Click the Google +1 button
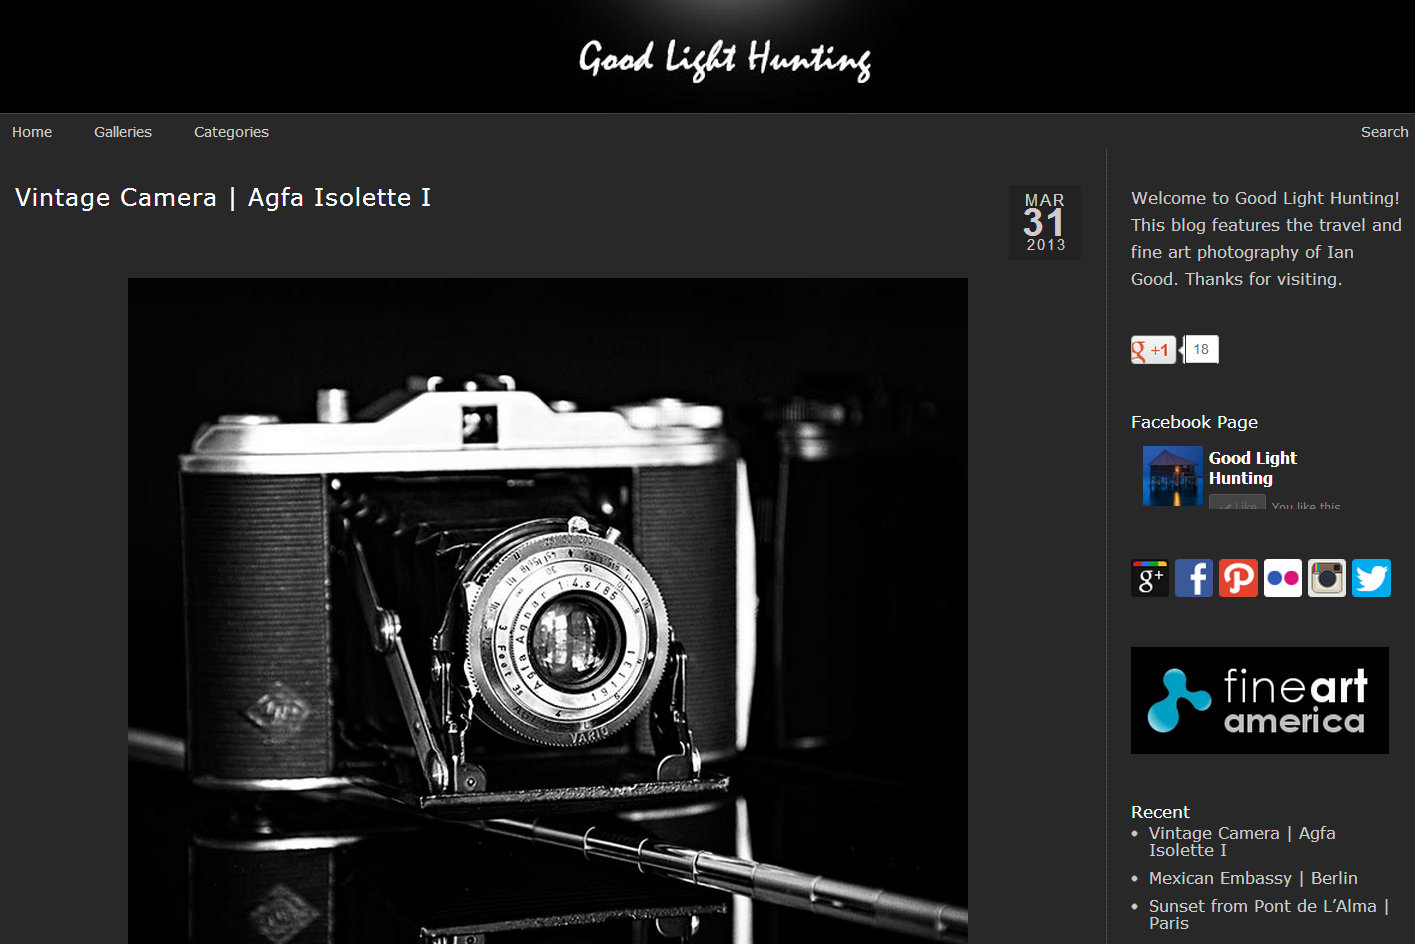Image resolution: width=1415 pixels, height=944 pixels. 1153,350
